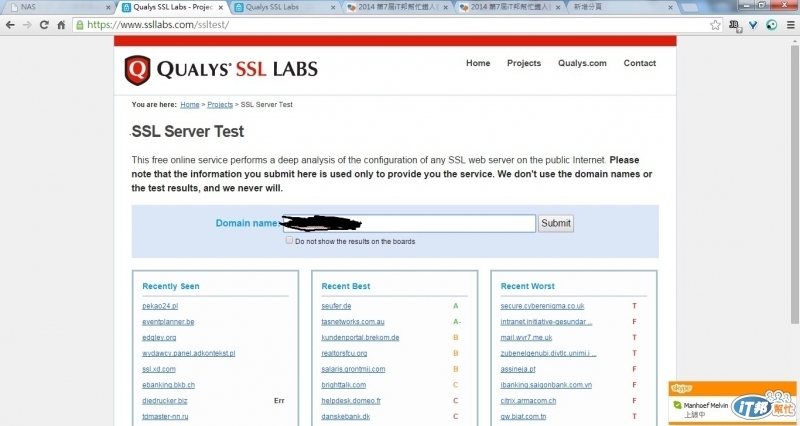Image resolution: width=800 pixels, height=426 pixels.
Task: Follow the Projects breadcrumb link
Action: click(x=220, y=105)
